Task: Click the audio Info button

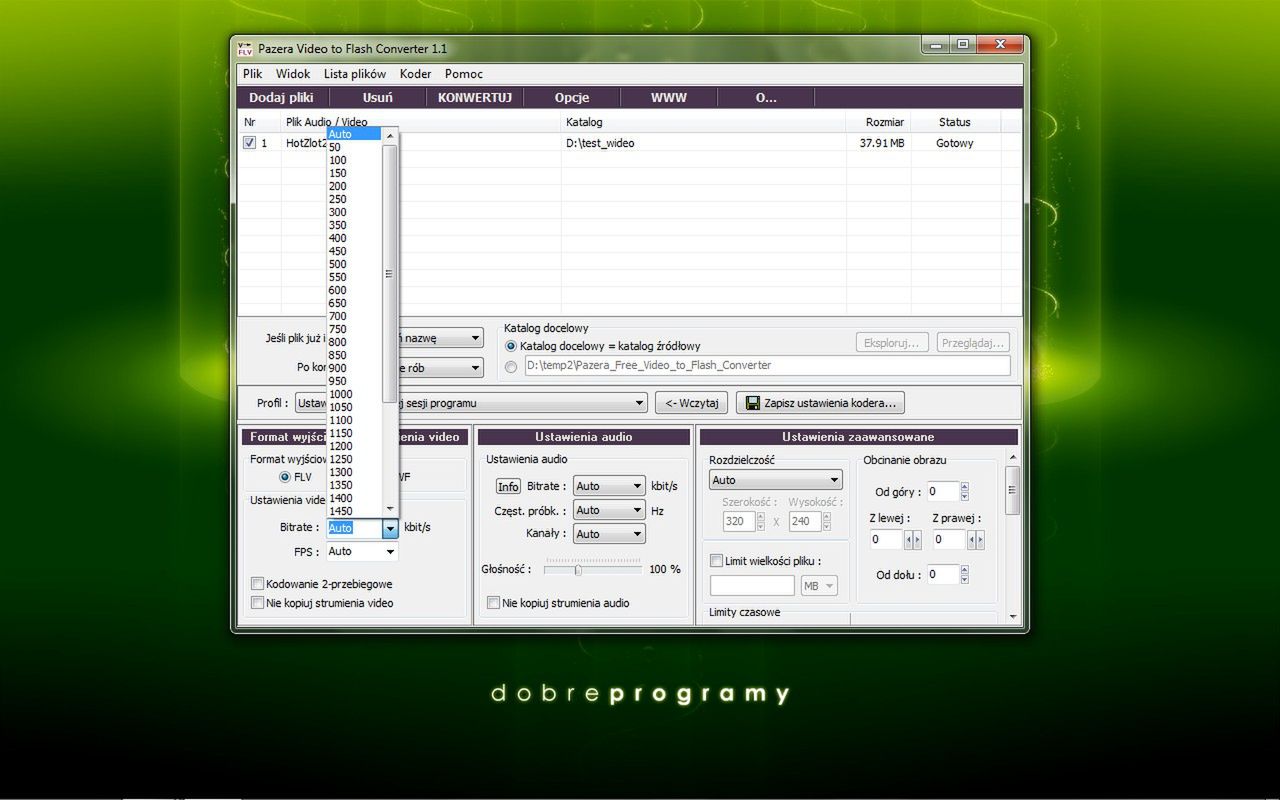Action: [508, 486]
